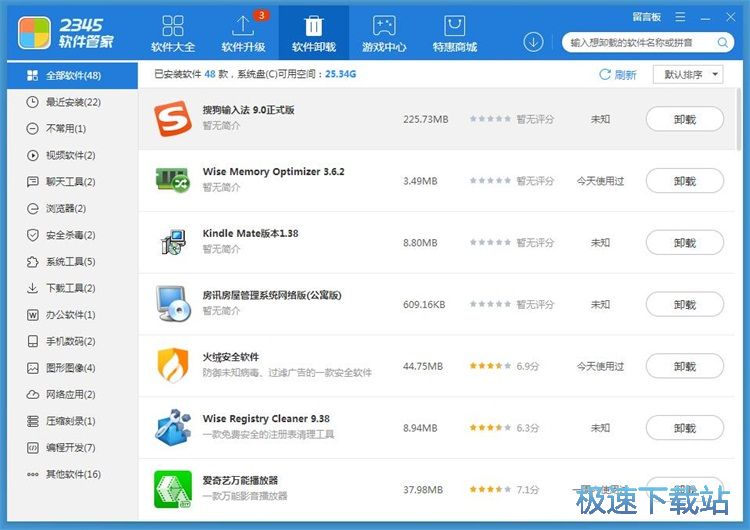Image resolution: width=750 pixels, height=530 pixels.
Task: Click the search magnifier icon
Action: click(723, 43)
